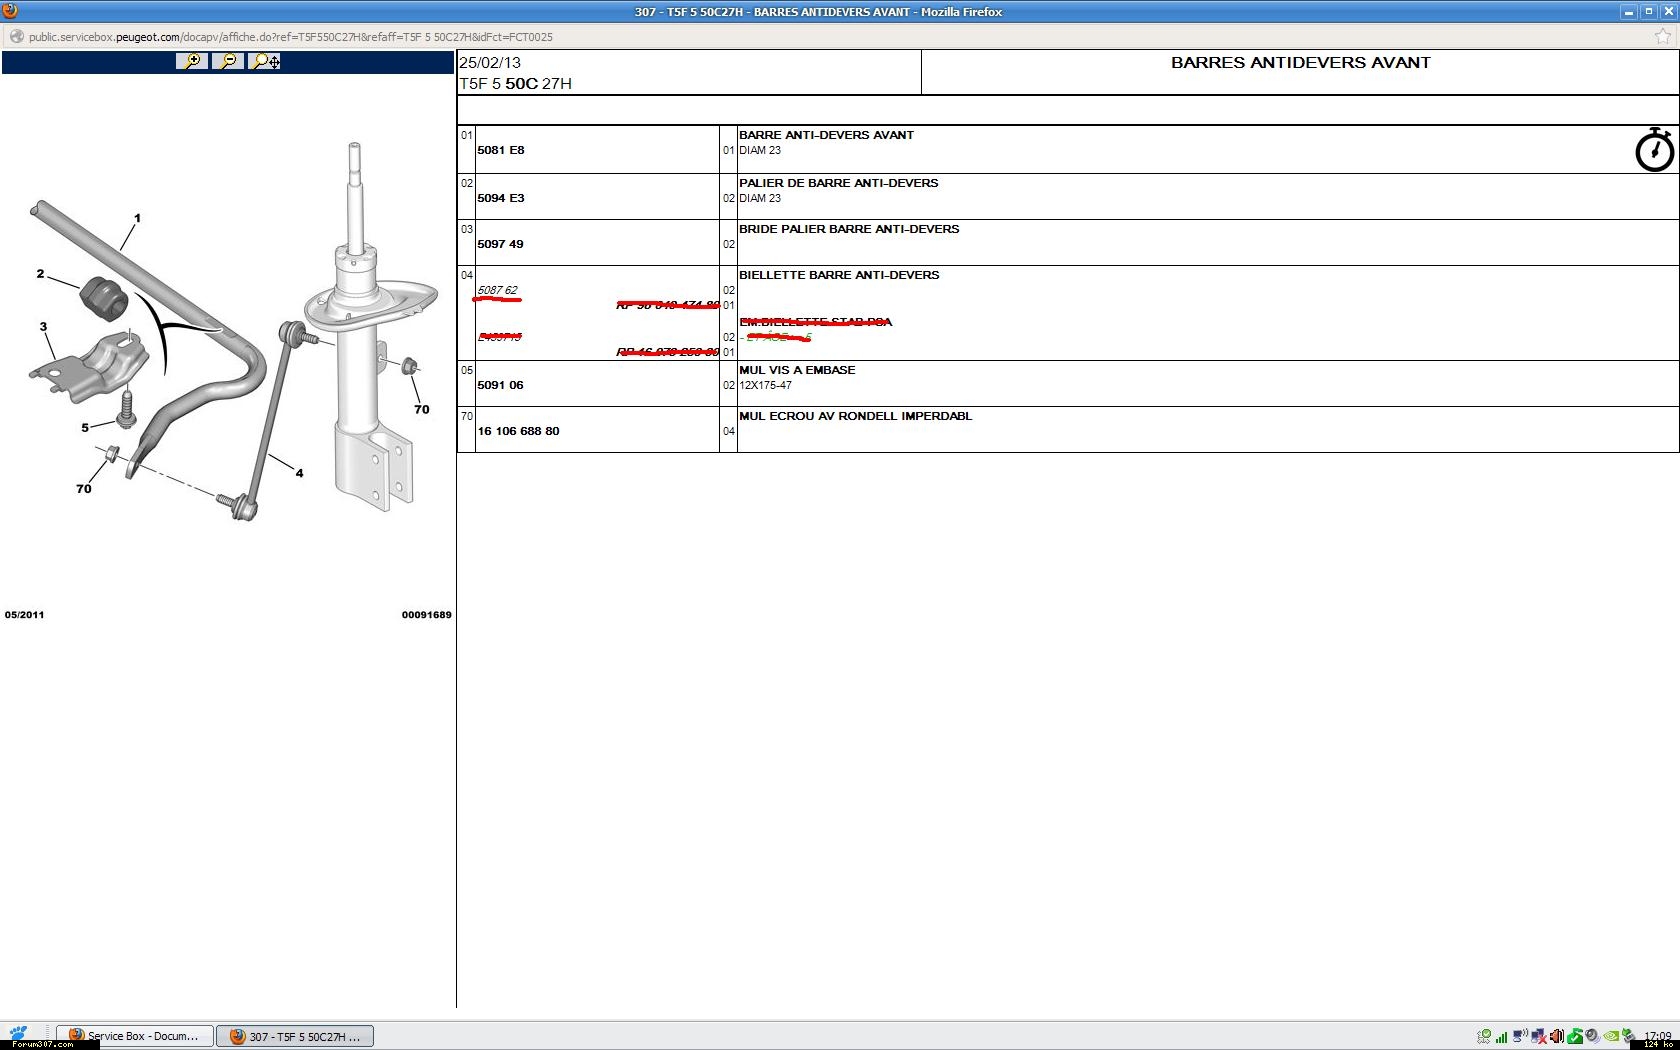The image size is (1680, 1050).
Task: Bookmark this page with the star icon
Action: (1663, 37)
